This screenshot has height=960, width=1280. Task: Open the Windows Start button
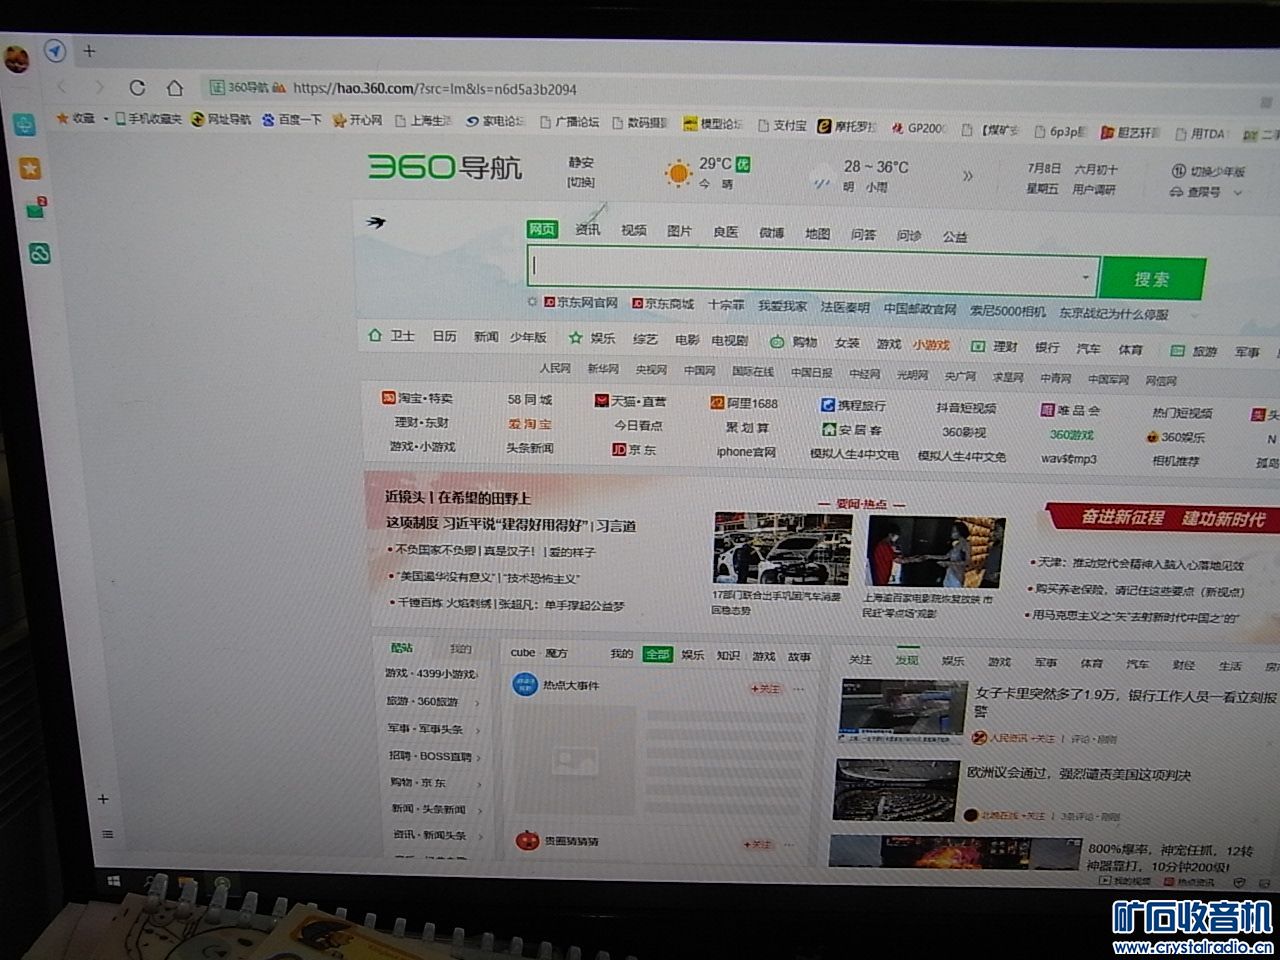(114, 879)
